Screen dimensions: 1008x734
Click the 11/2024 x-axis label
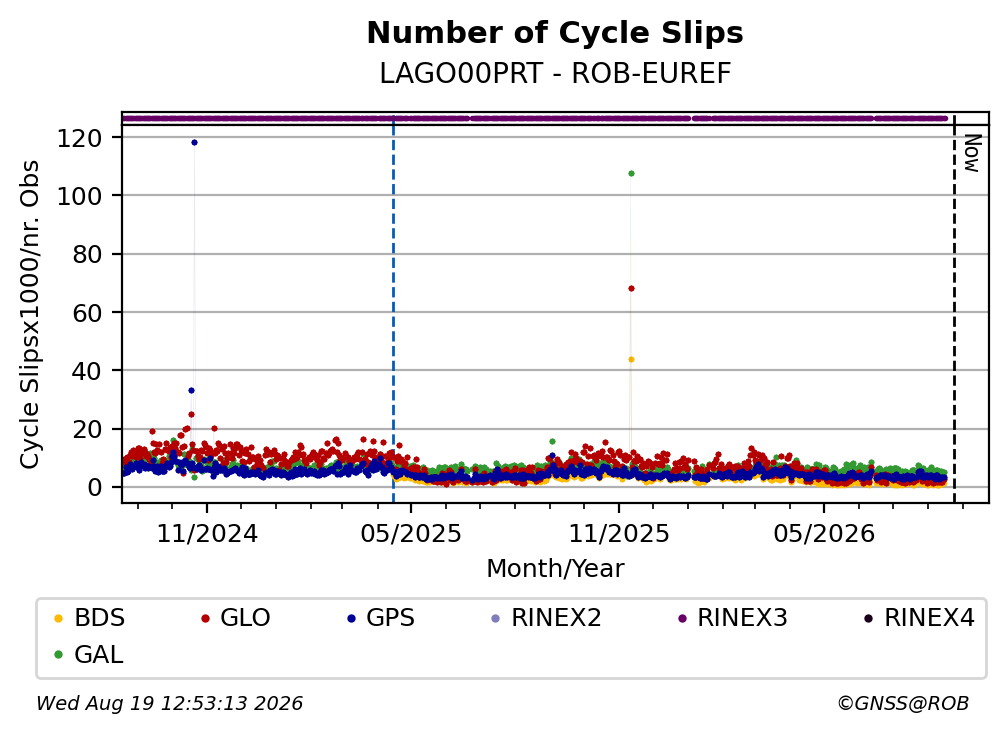(x=207, y=534)
